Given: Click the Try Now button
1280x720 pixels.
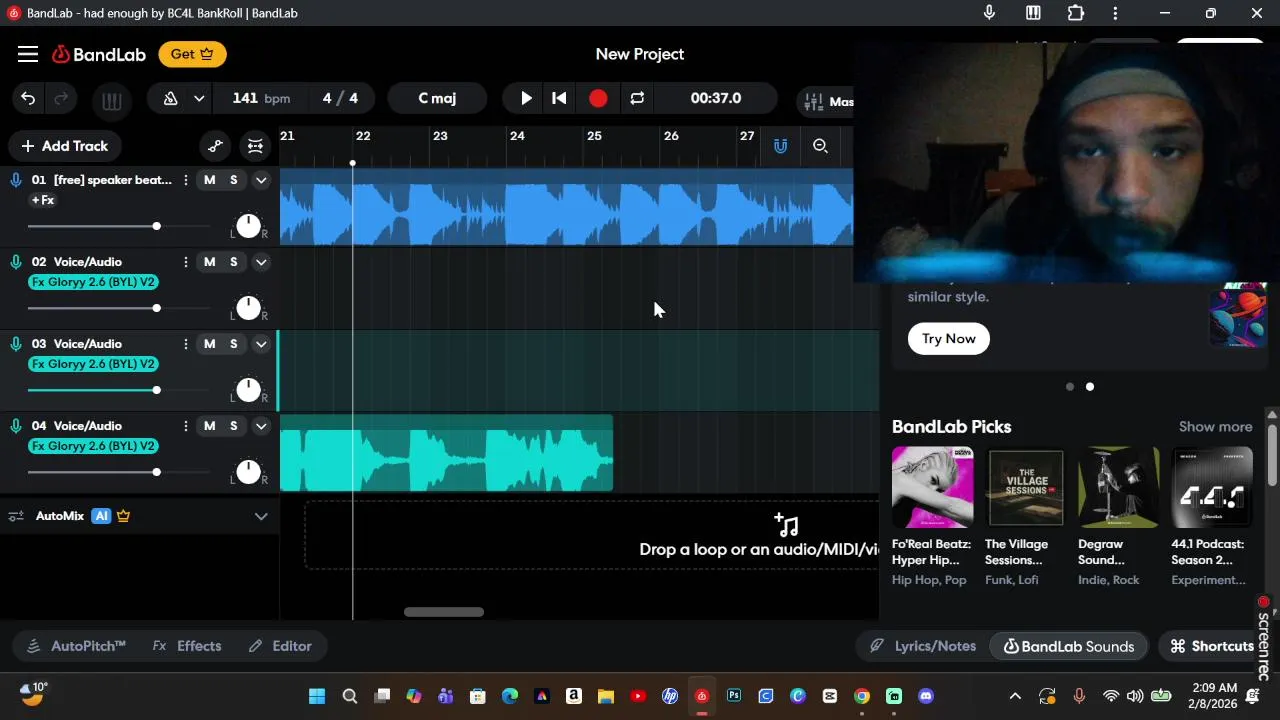Looking at the screenshot, I should pyautogui.click(x=949, y=338).
